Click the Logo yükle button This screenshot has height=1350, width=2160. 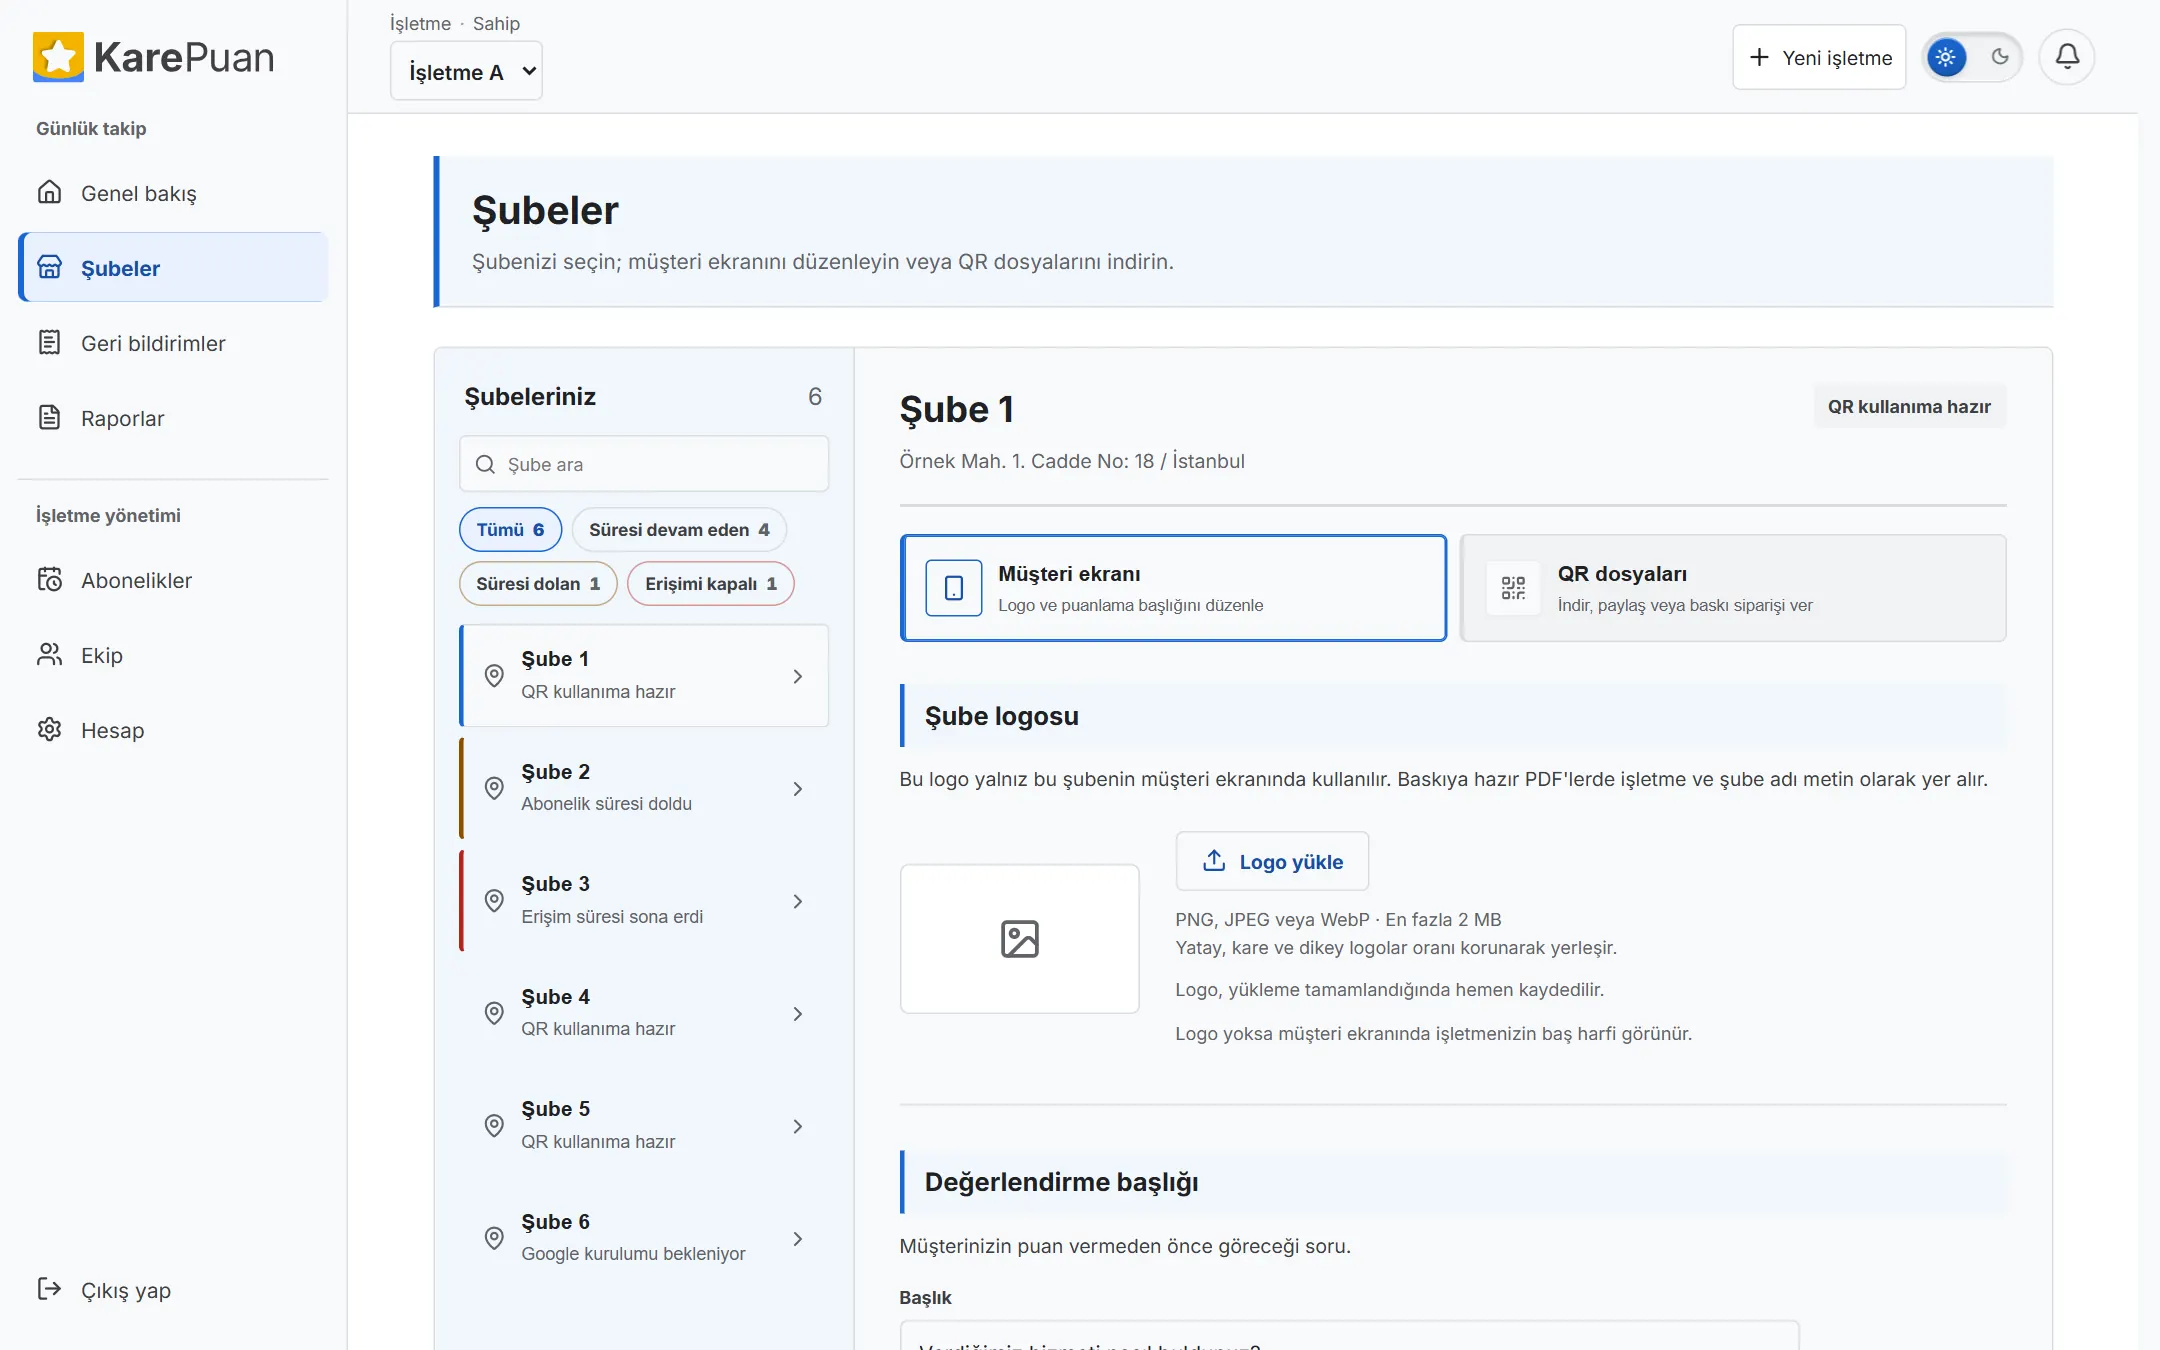point(1272,861)
